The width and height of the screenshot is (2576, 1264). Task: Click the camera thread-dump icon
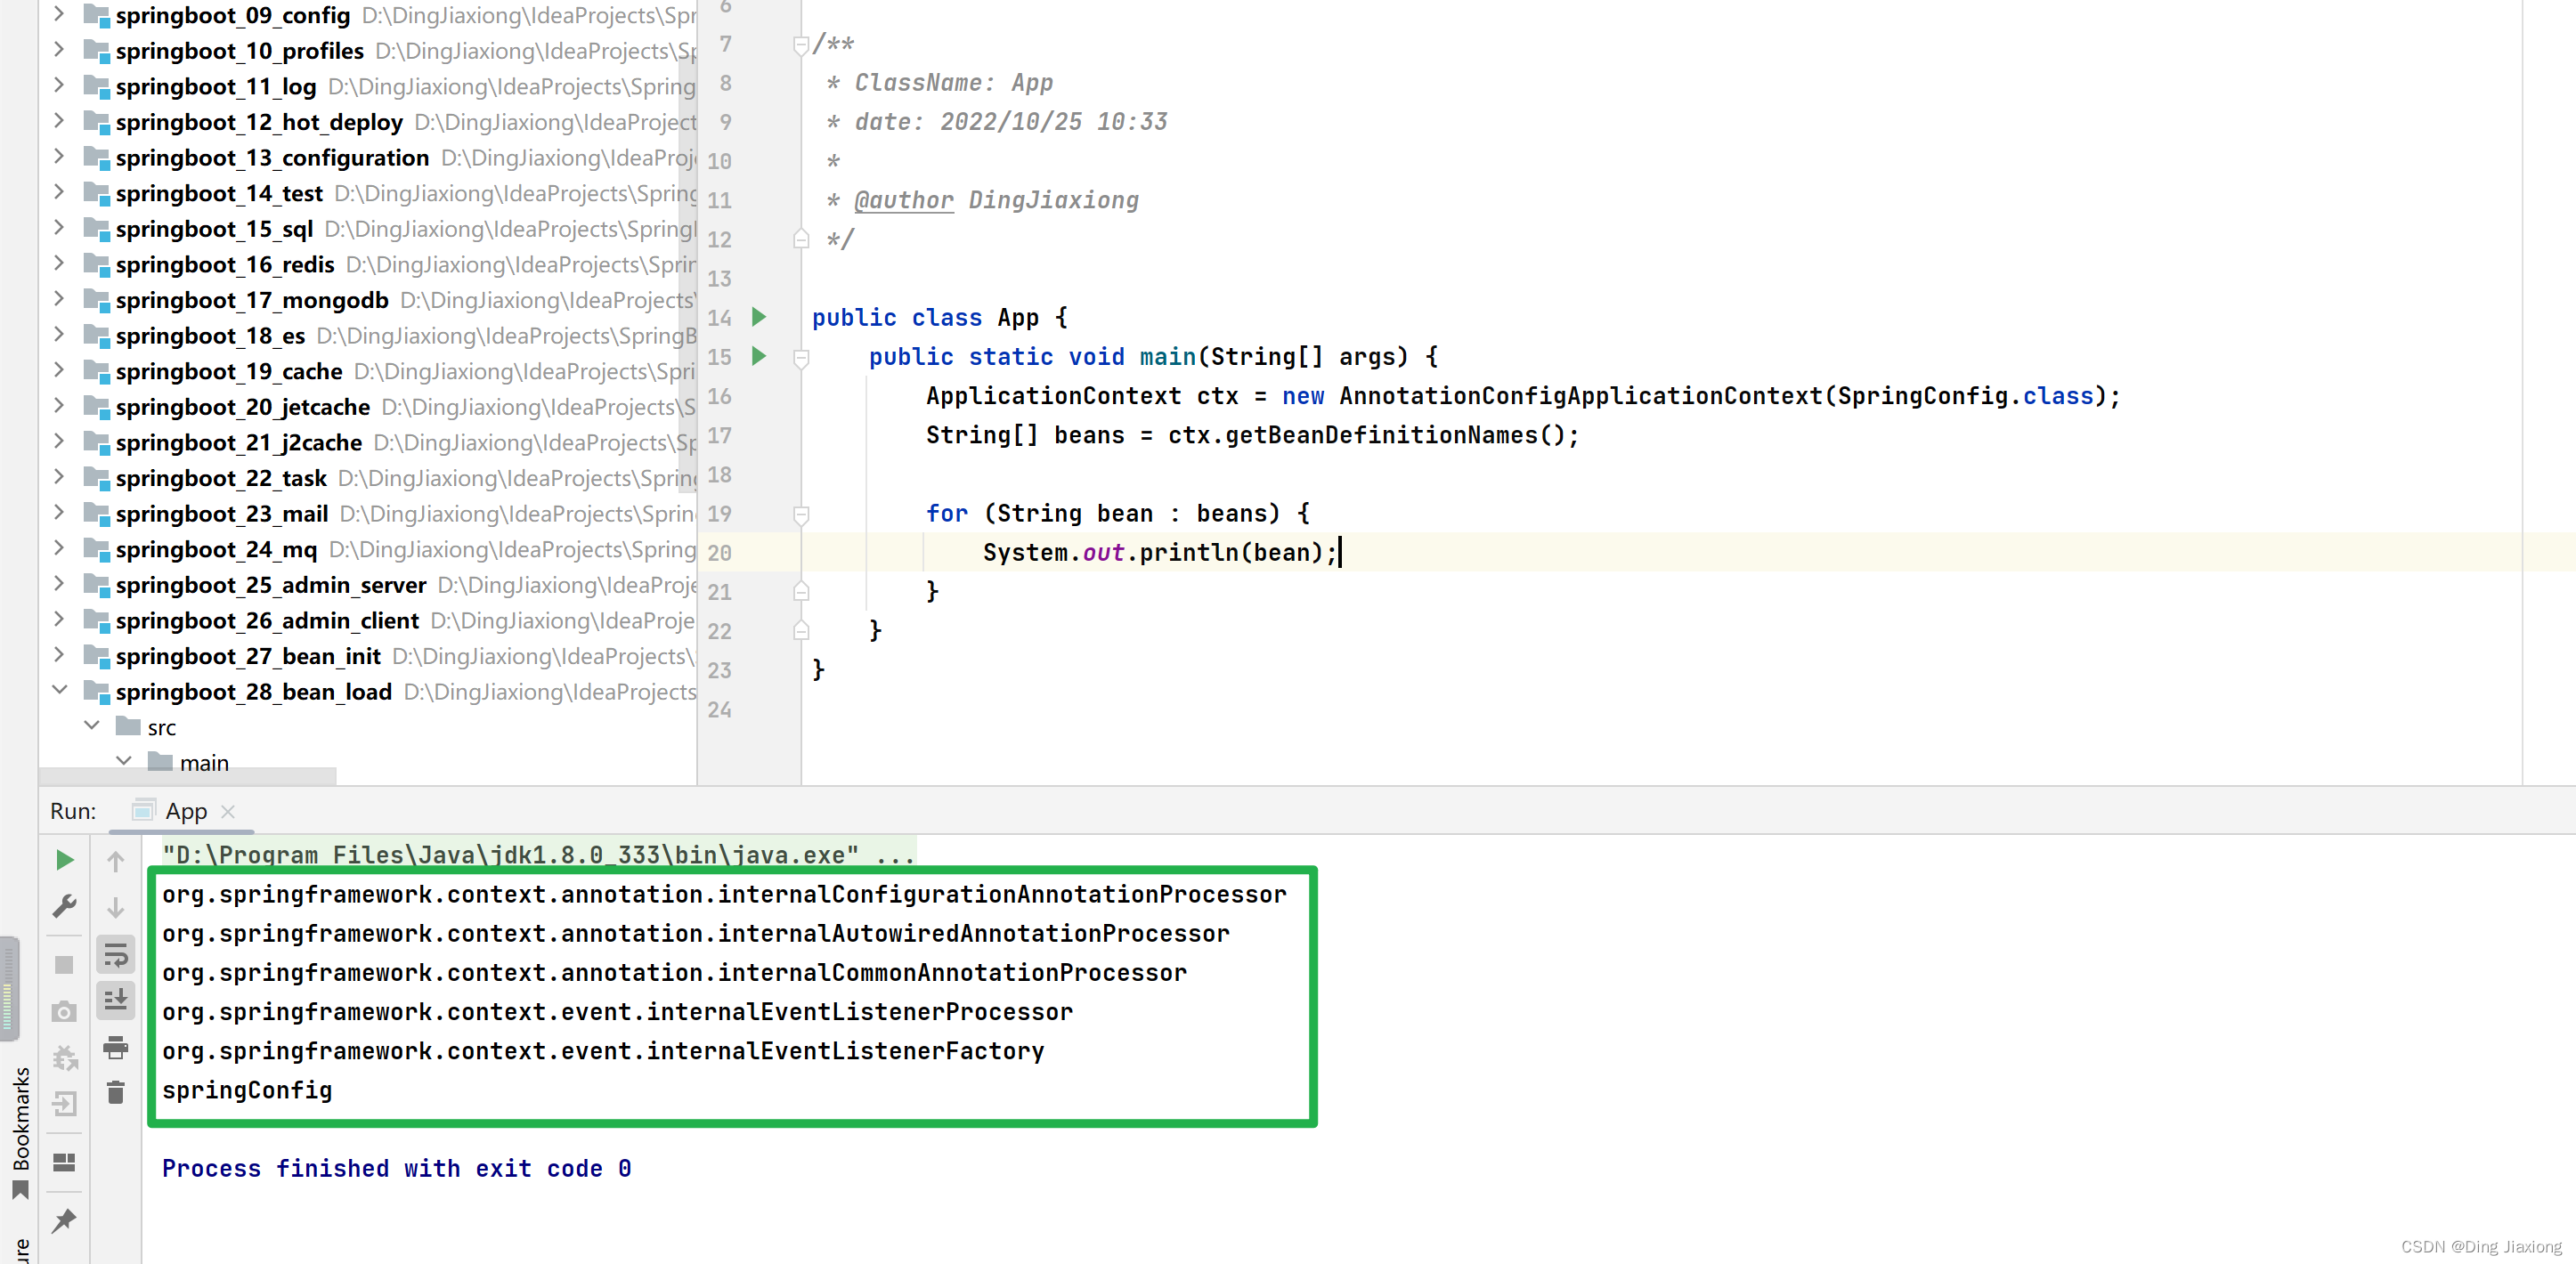pyautogui.click(x=65, y=1012)
